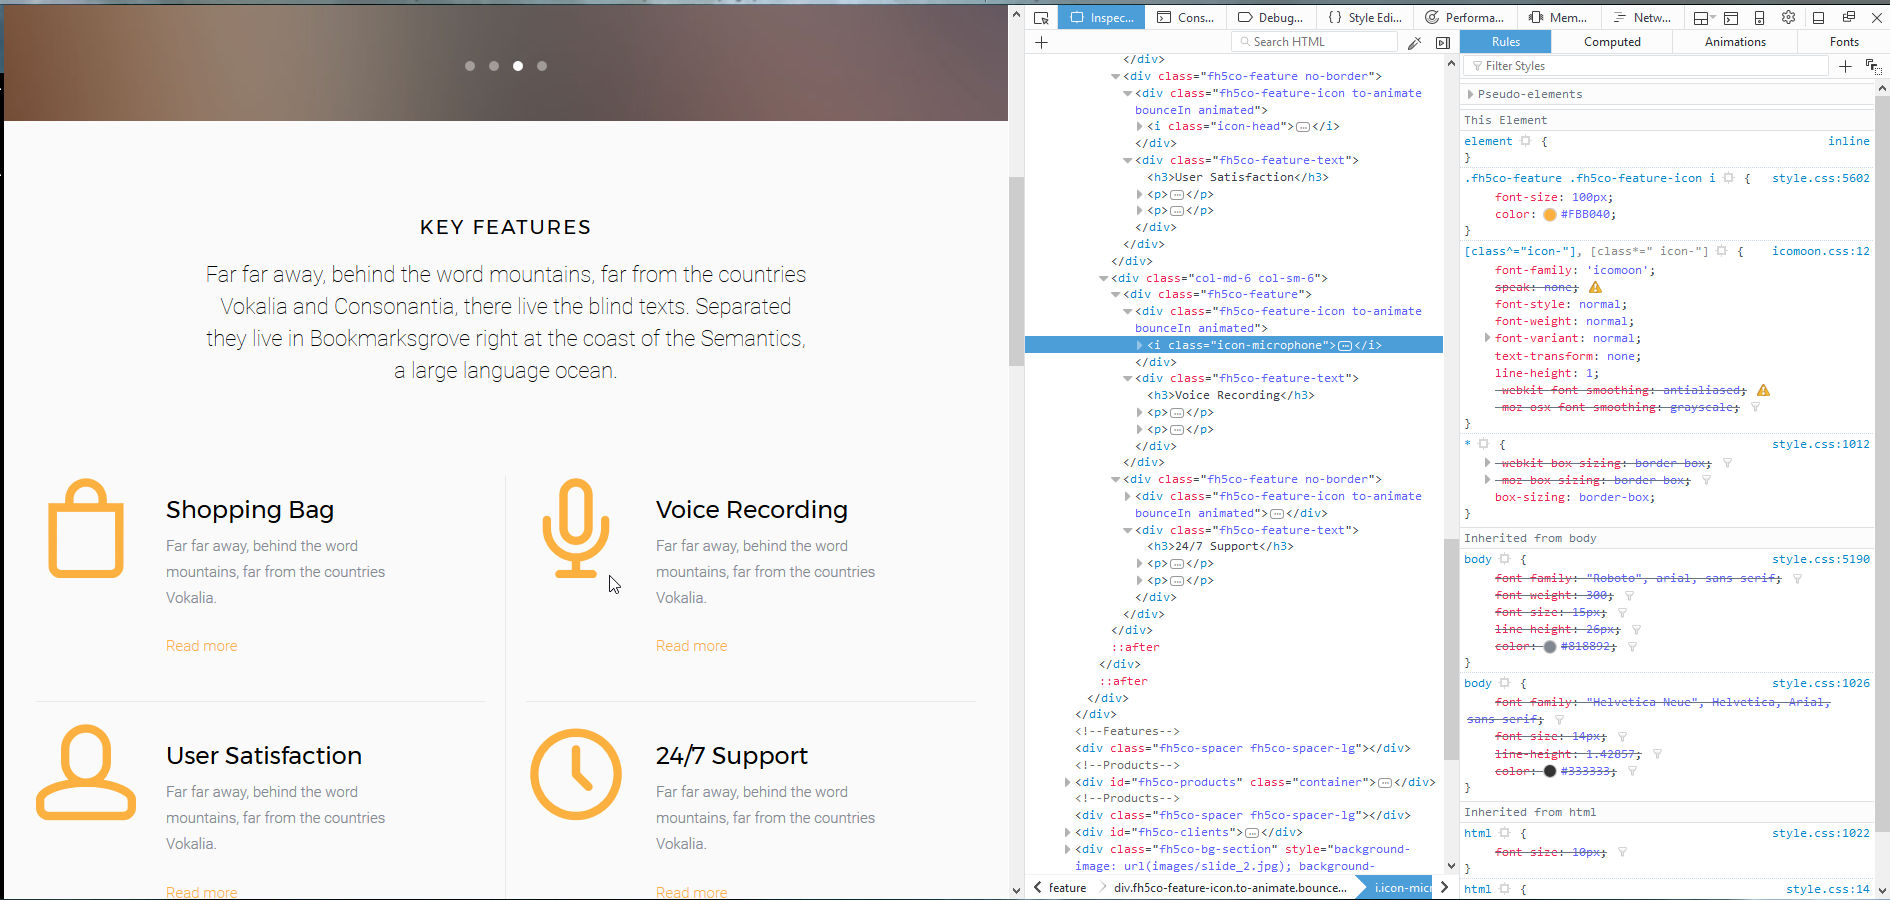
Task: Click selector highlighter beside element rule
Action: point(1526,141)
